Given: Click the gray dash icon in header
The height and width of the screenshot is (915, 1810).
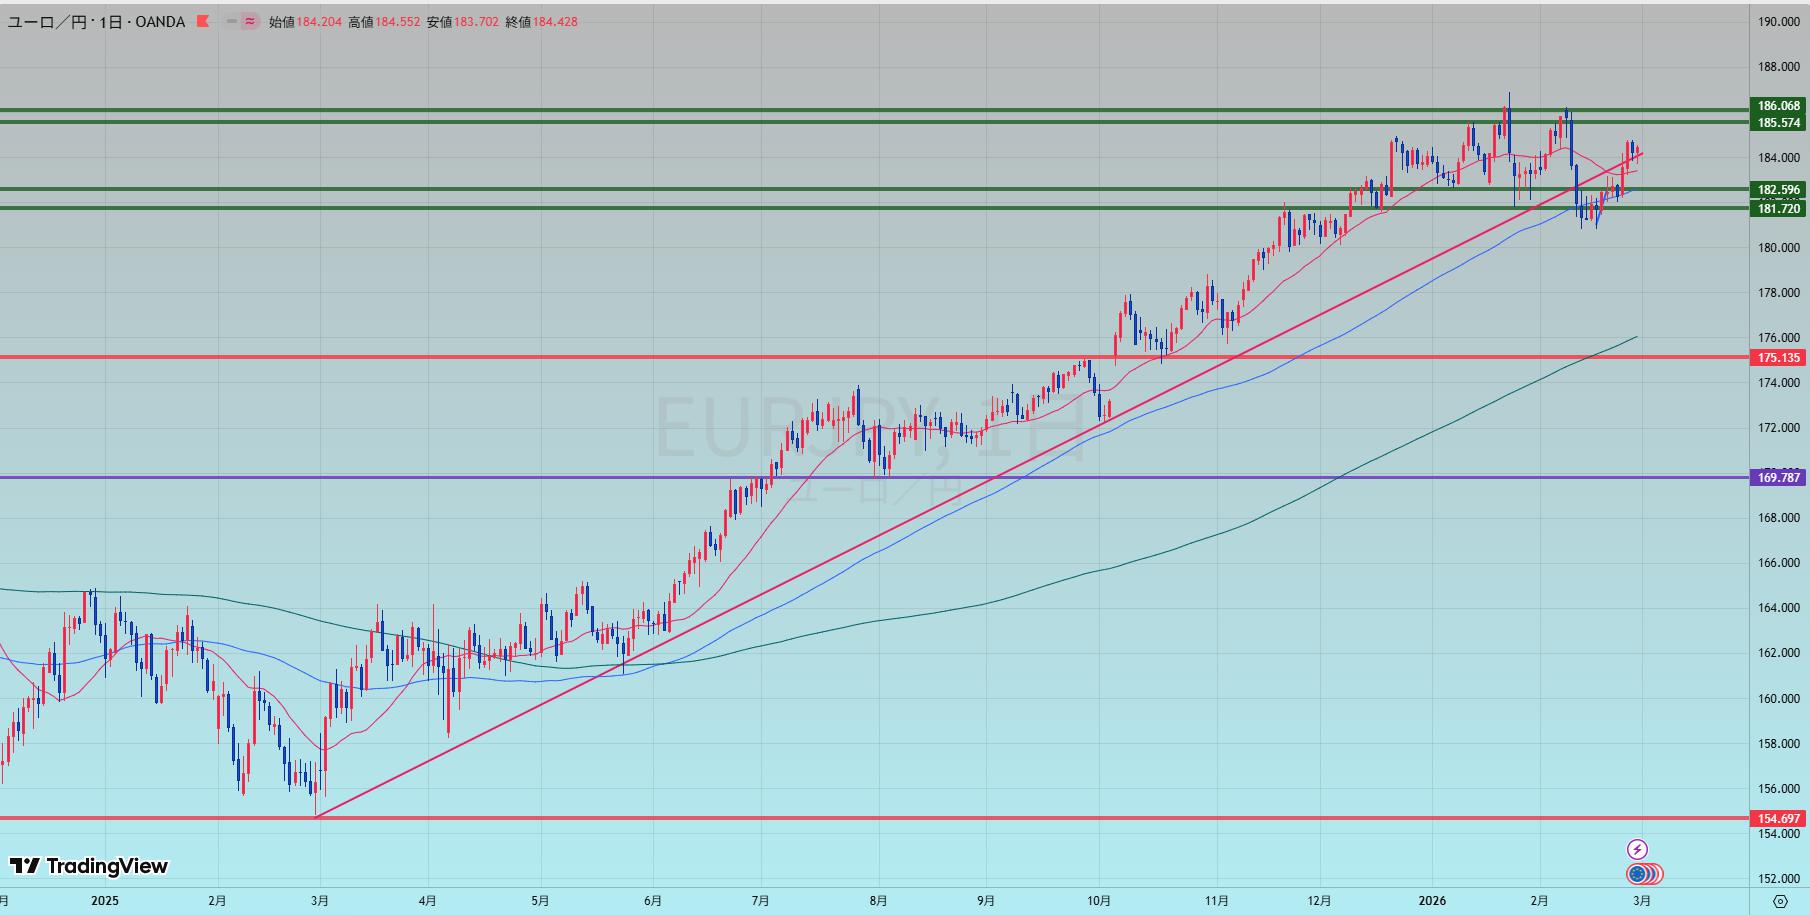Looking at the screenshot, I should click(232, 21).
